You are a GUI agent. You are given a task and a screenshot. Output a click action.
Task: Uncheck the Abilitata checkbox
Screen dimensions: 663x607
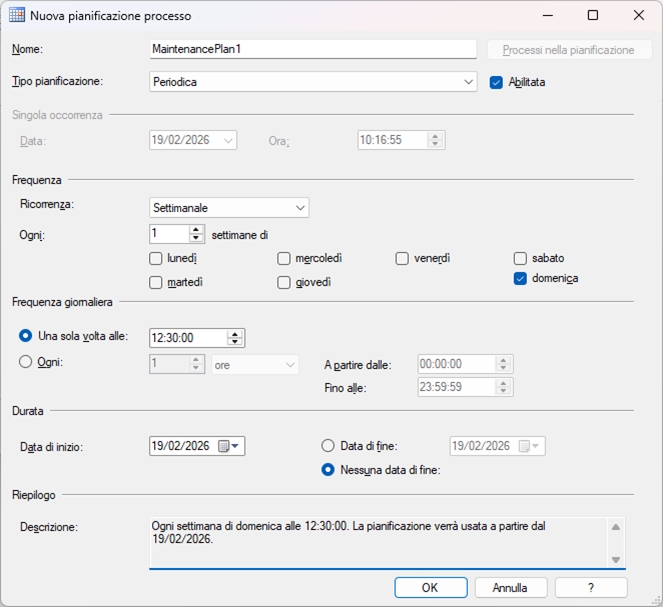point(496,82)
